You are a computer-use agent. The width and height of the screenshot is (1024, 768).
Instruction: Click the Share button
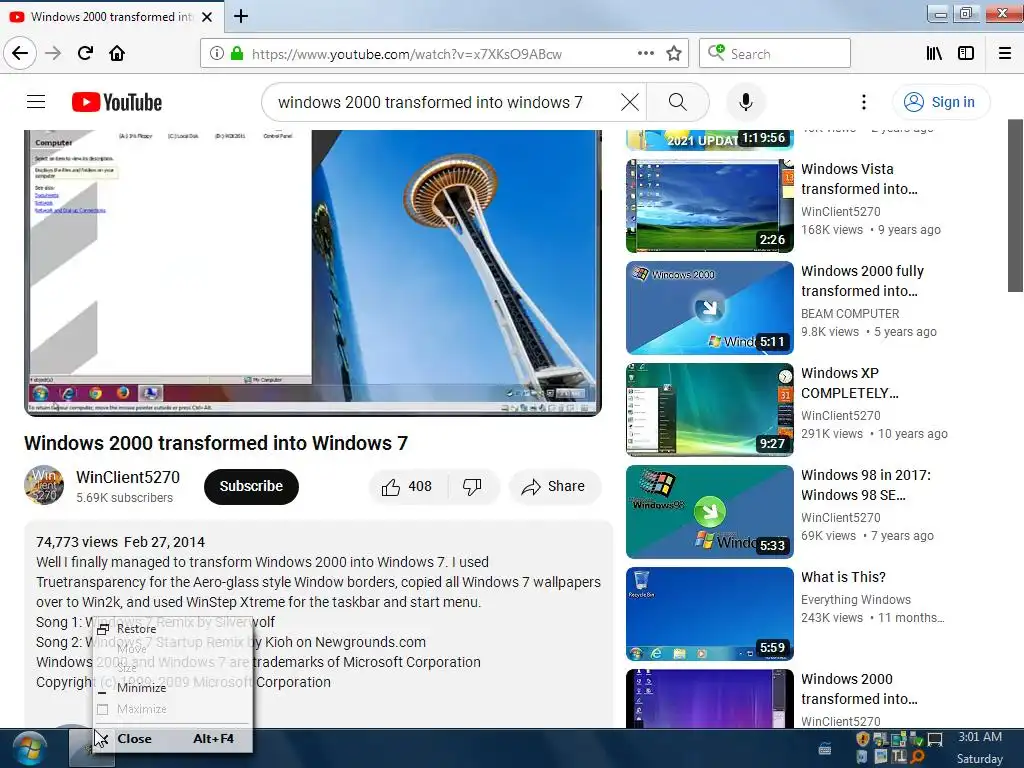[554, 487]
